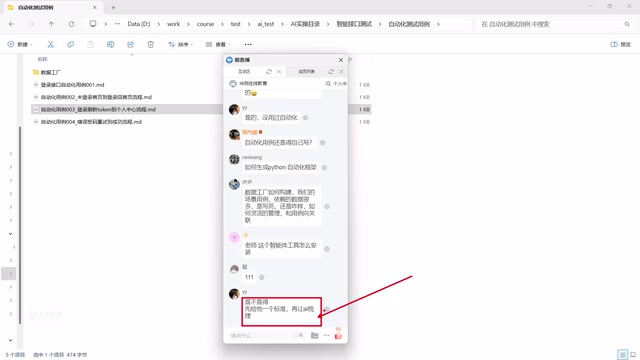Refresh the 成员列表 tab in chat window

coord(331,71)
